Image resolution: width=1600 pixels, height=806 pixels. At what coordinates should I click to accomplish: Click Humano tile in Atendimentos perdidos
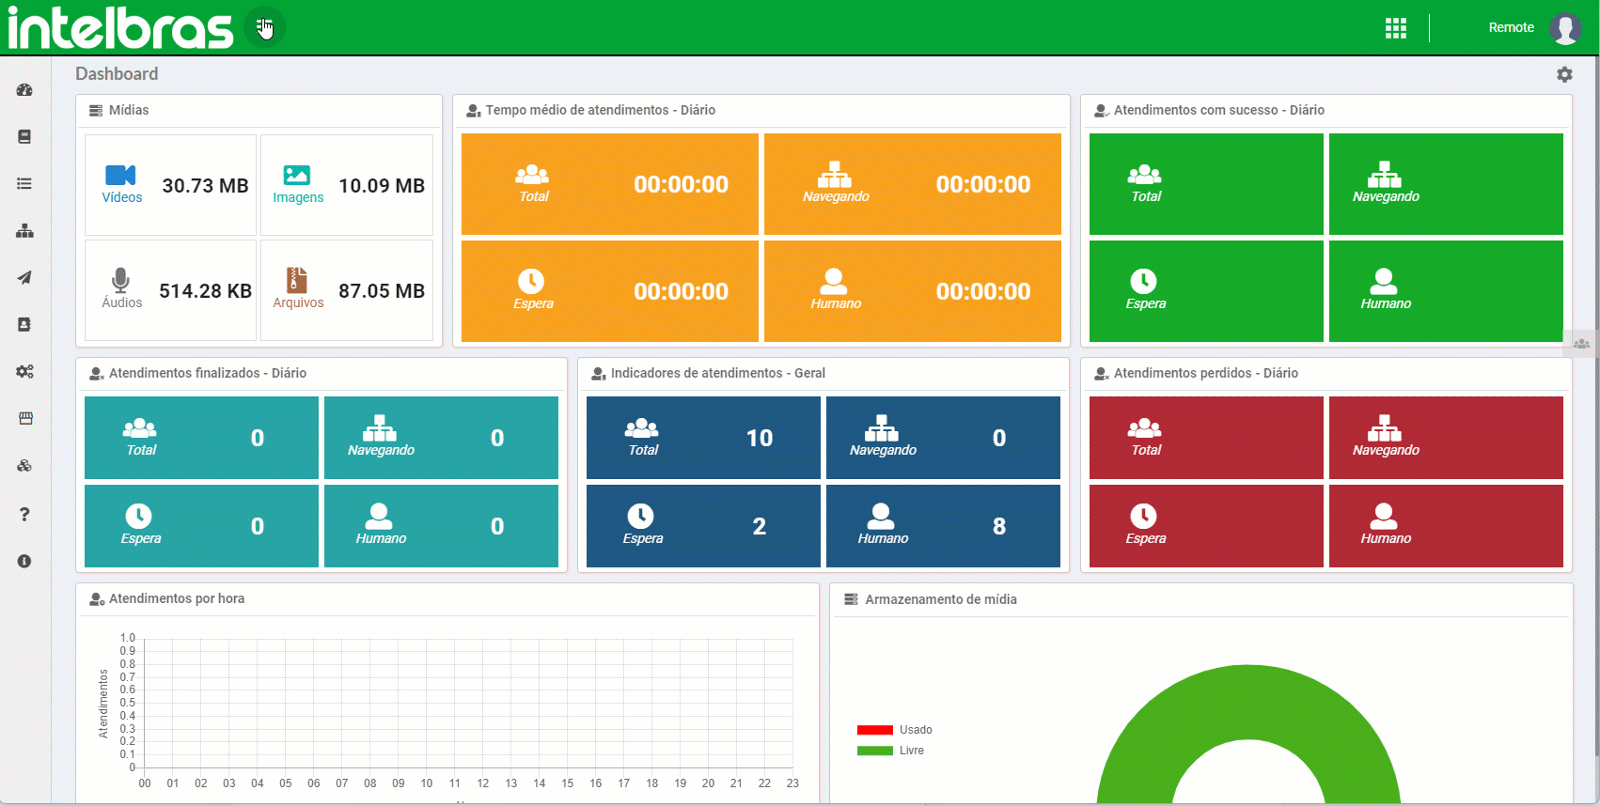pyautogui.click(x=1446, y=526)
